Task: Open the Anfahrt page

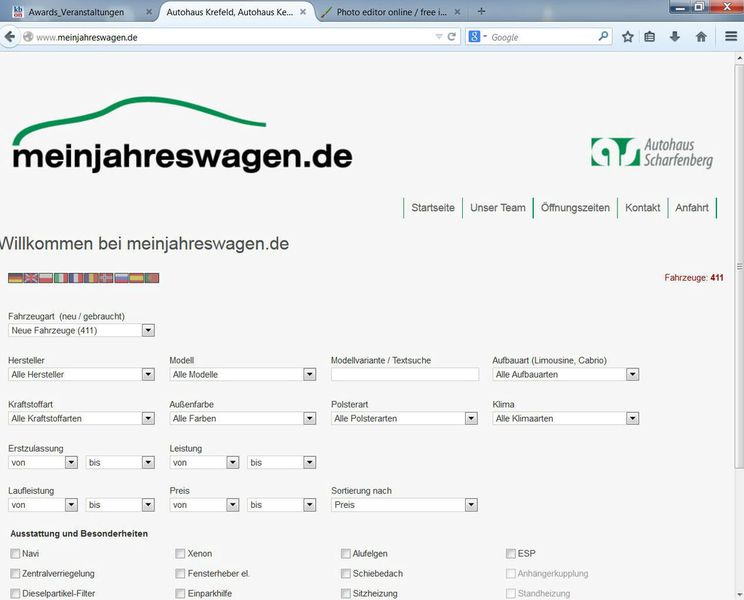Action: (692, 208)
